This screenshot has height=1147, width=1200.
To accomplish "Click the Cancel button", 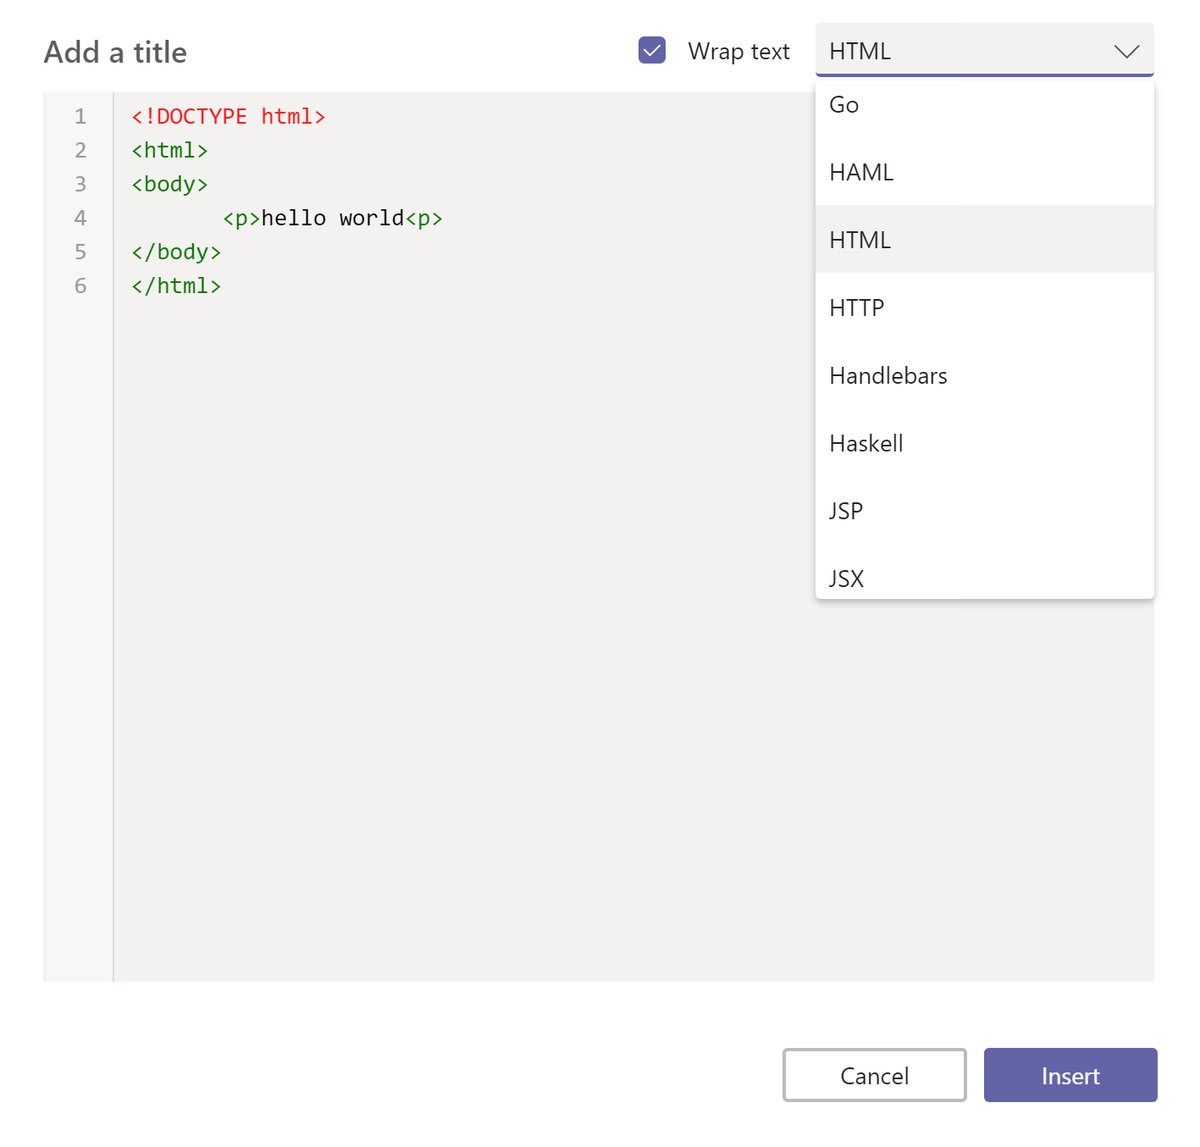I will tap(874, 1075).
